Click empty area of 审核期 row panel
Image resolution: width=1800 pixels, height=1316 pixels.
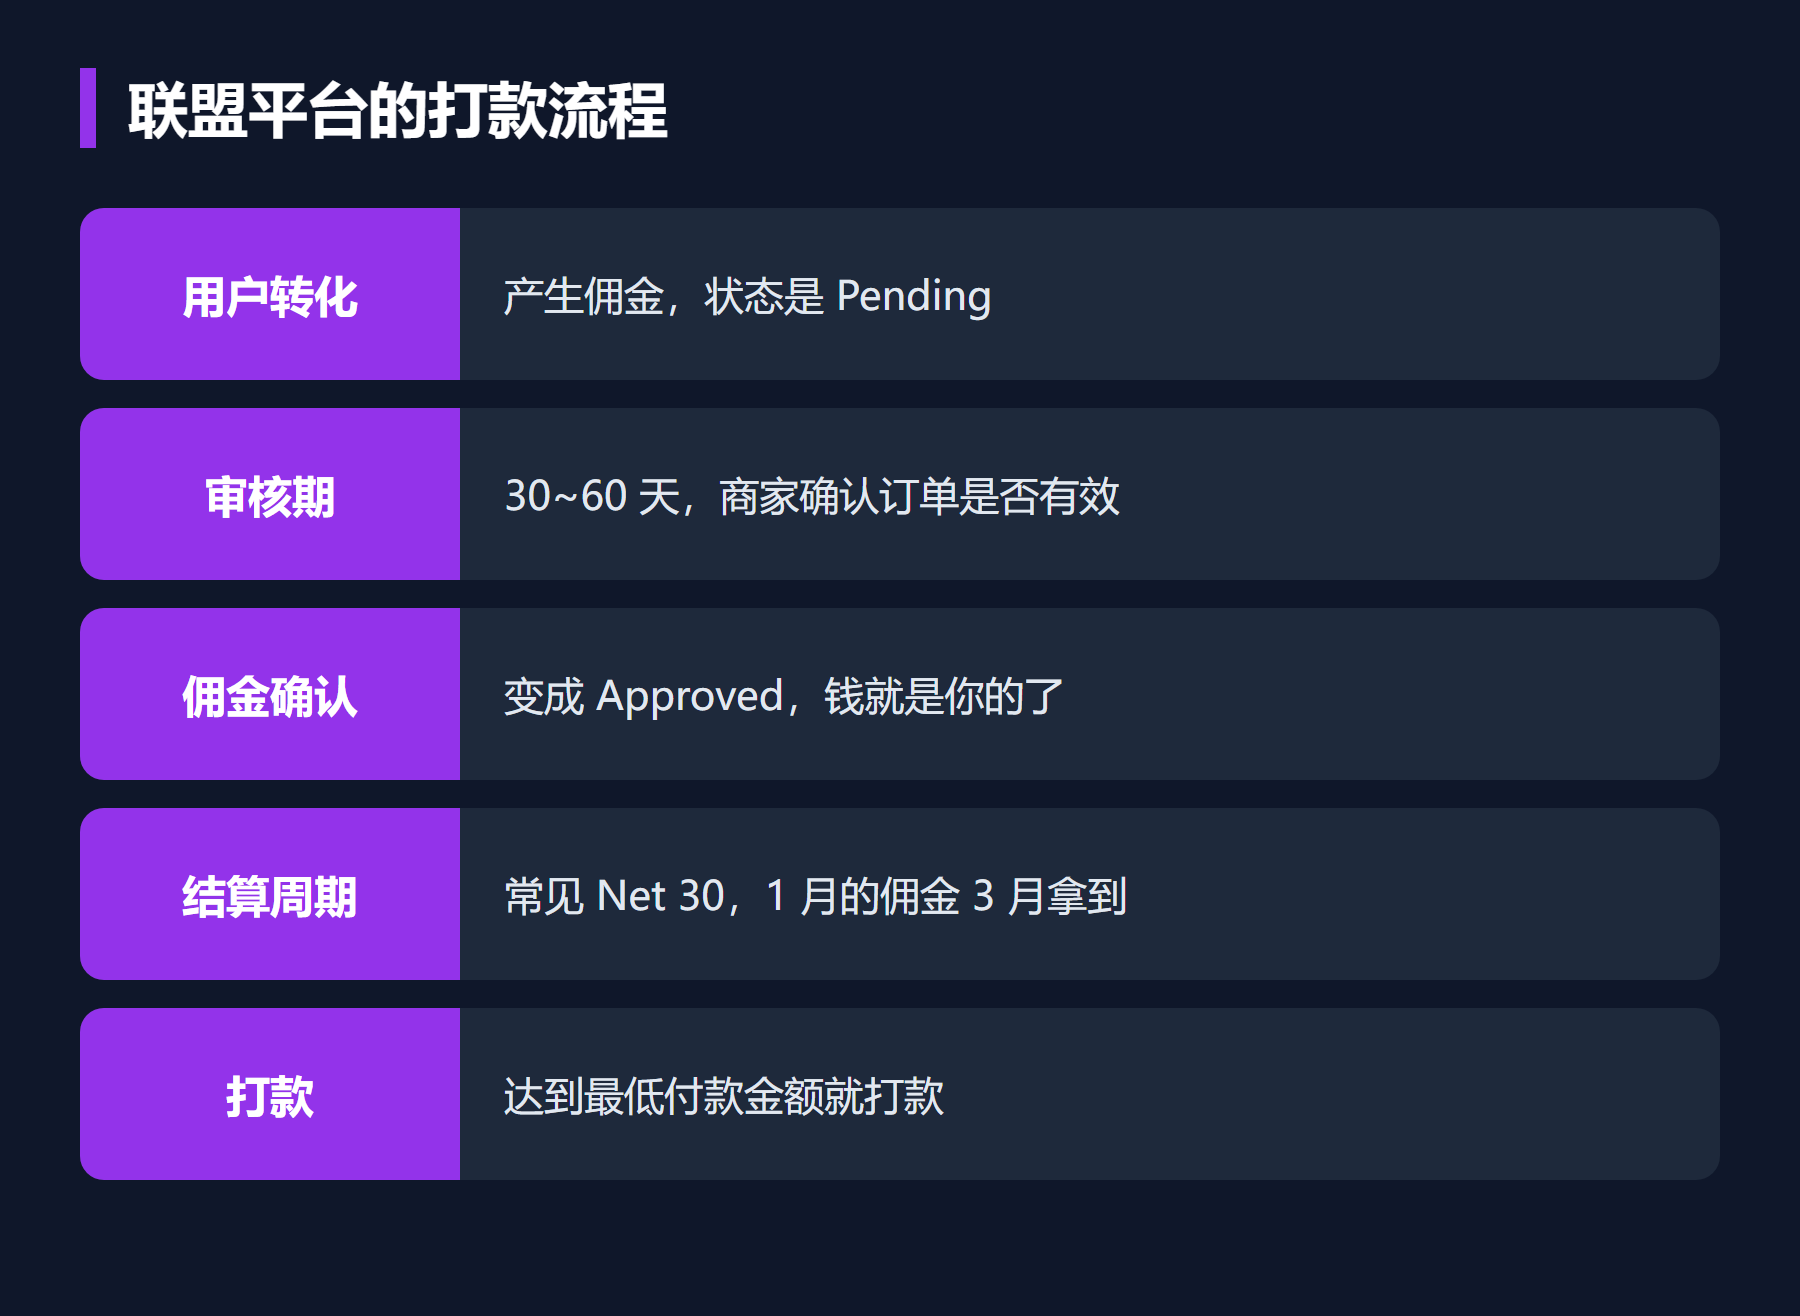(1420, 494)
